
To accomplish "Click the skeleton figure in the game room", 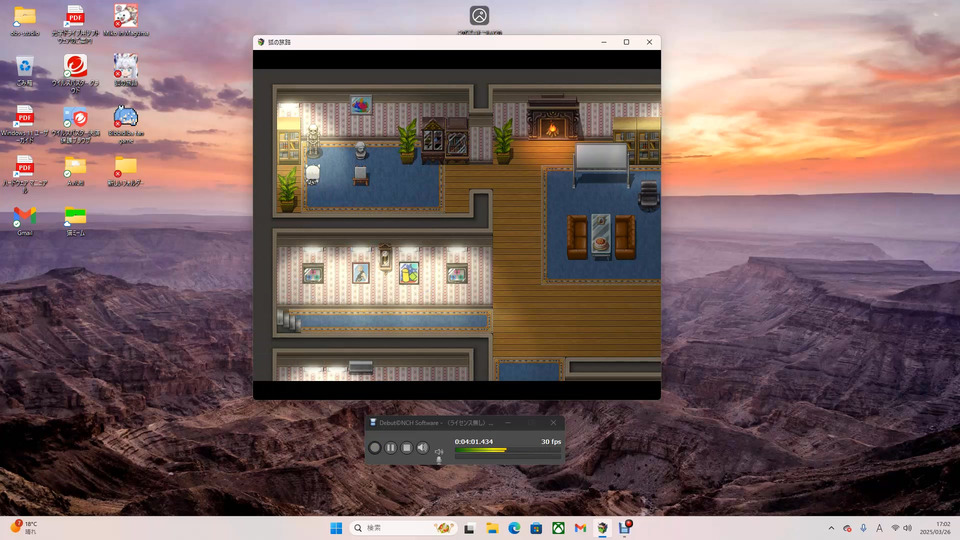I will (x=313, y=140).
